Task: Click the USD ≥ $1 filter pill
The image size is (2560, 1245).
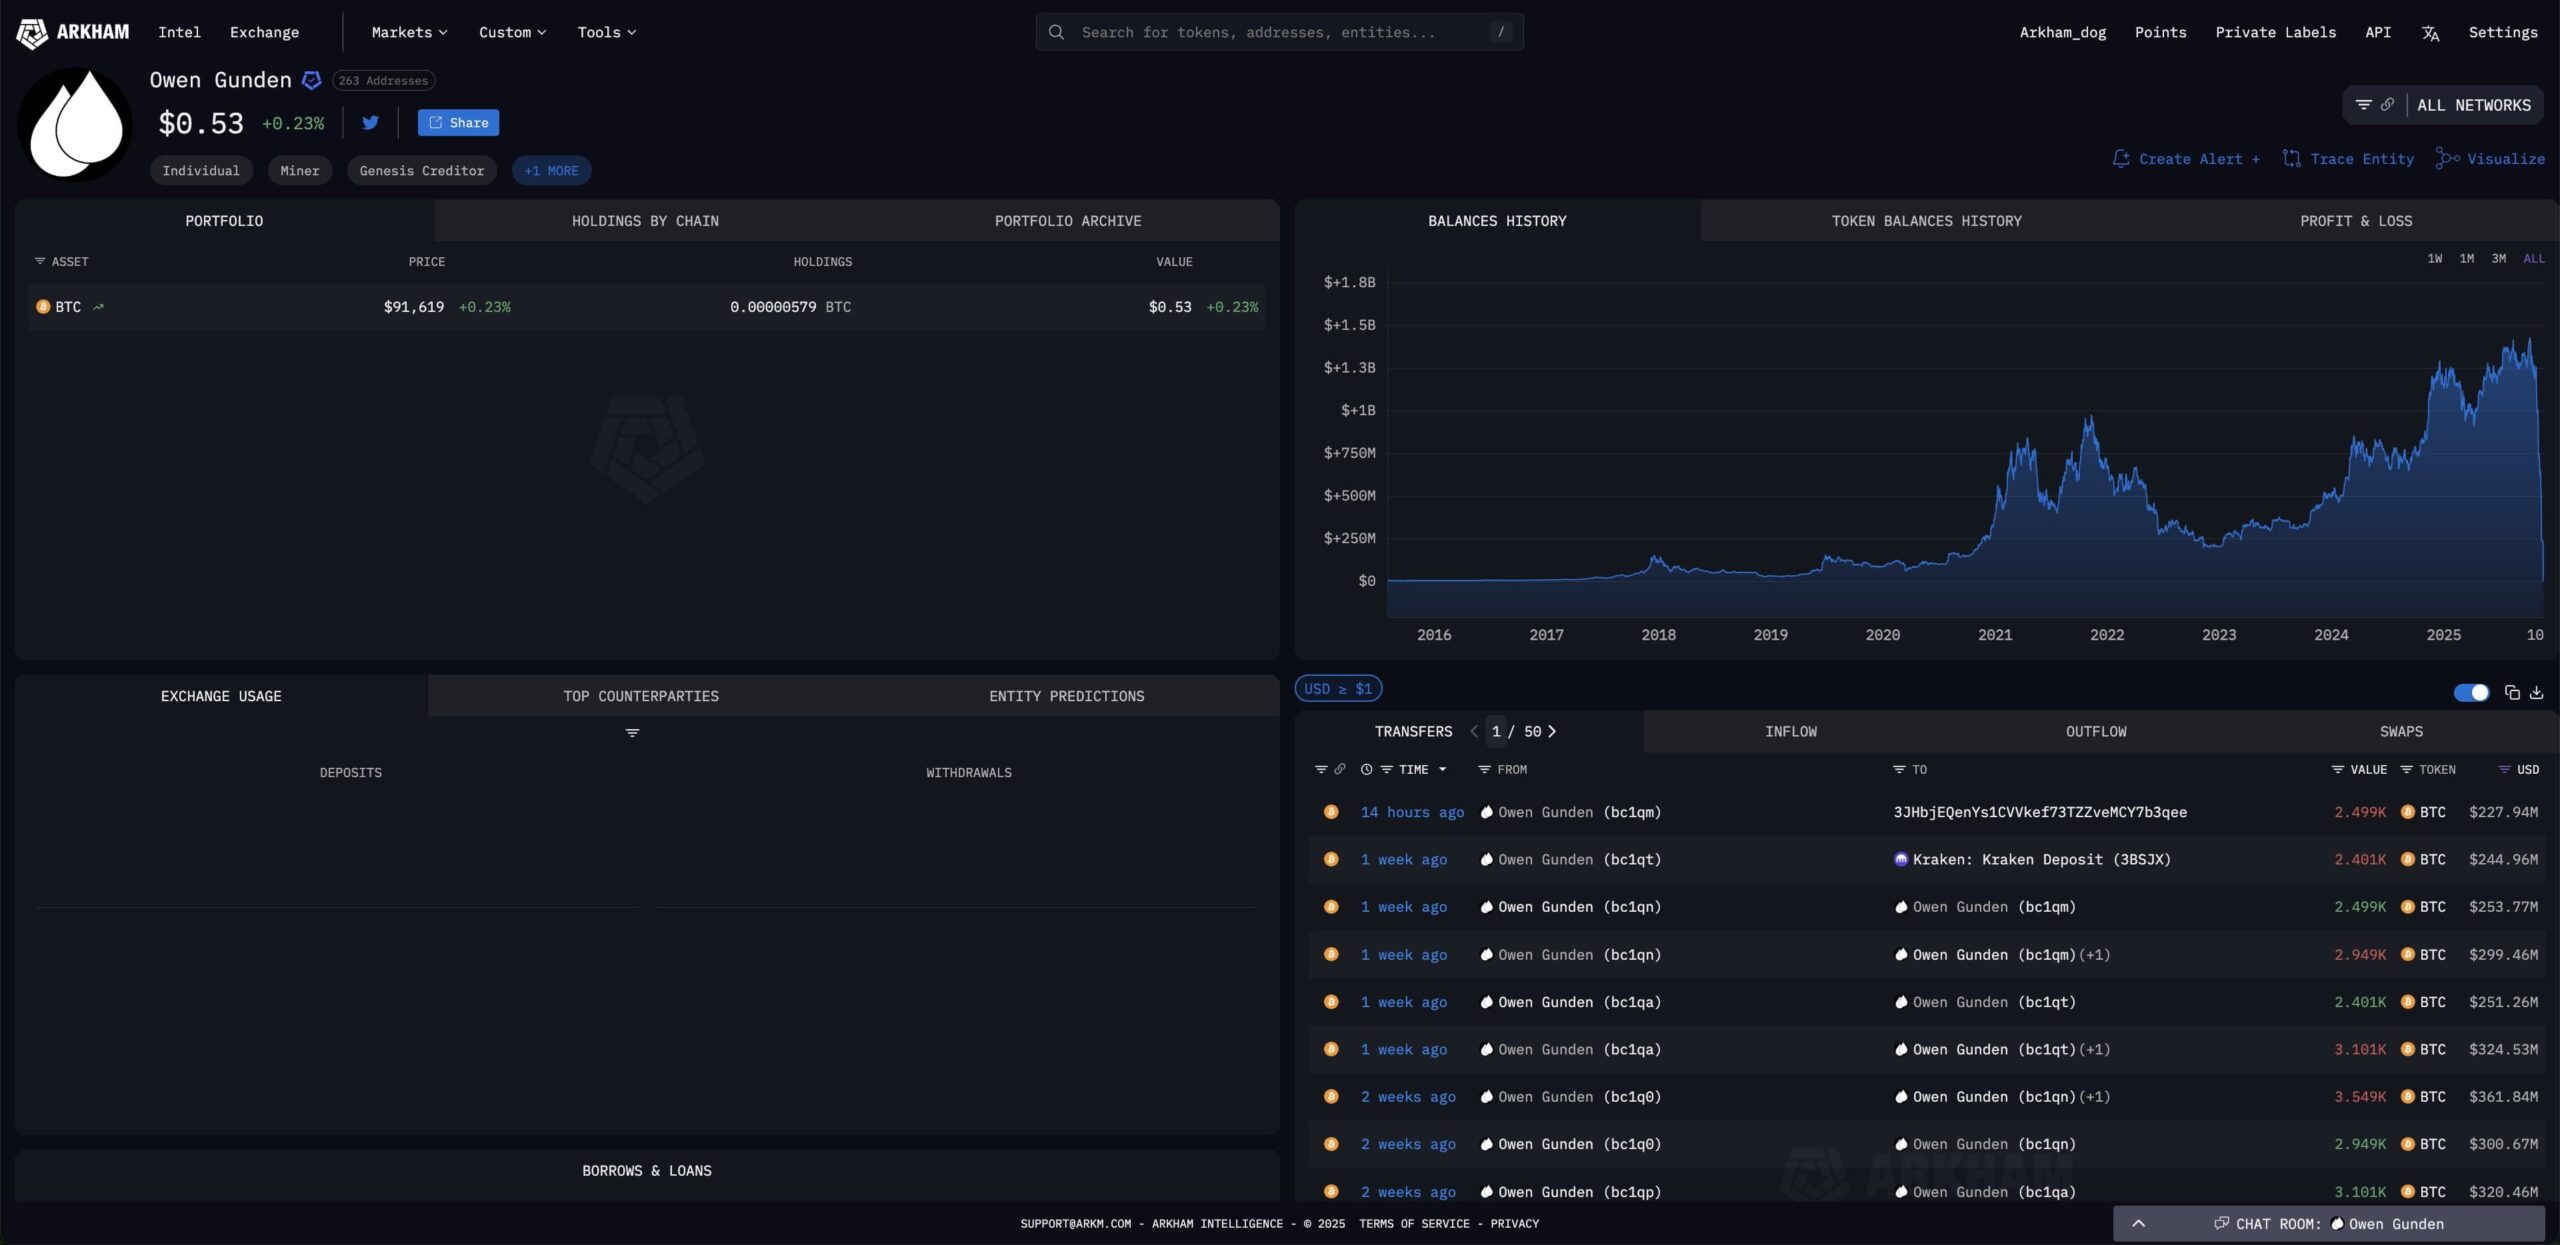Action: (1338, 688)
